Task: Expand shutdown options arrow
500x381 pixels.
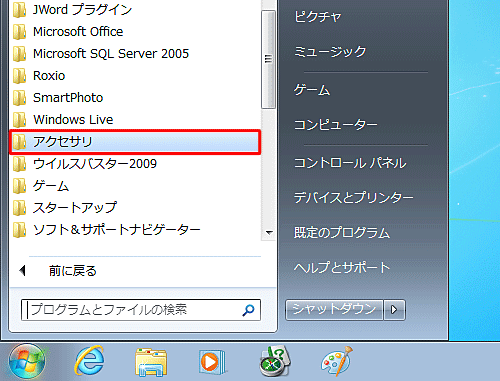Action: pos(394,310)
